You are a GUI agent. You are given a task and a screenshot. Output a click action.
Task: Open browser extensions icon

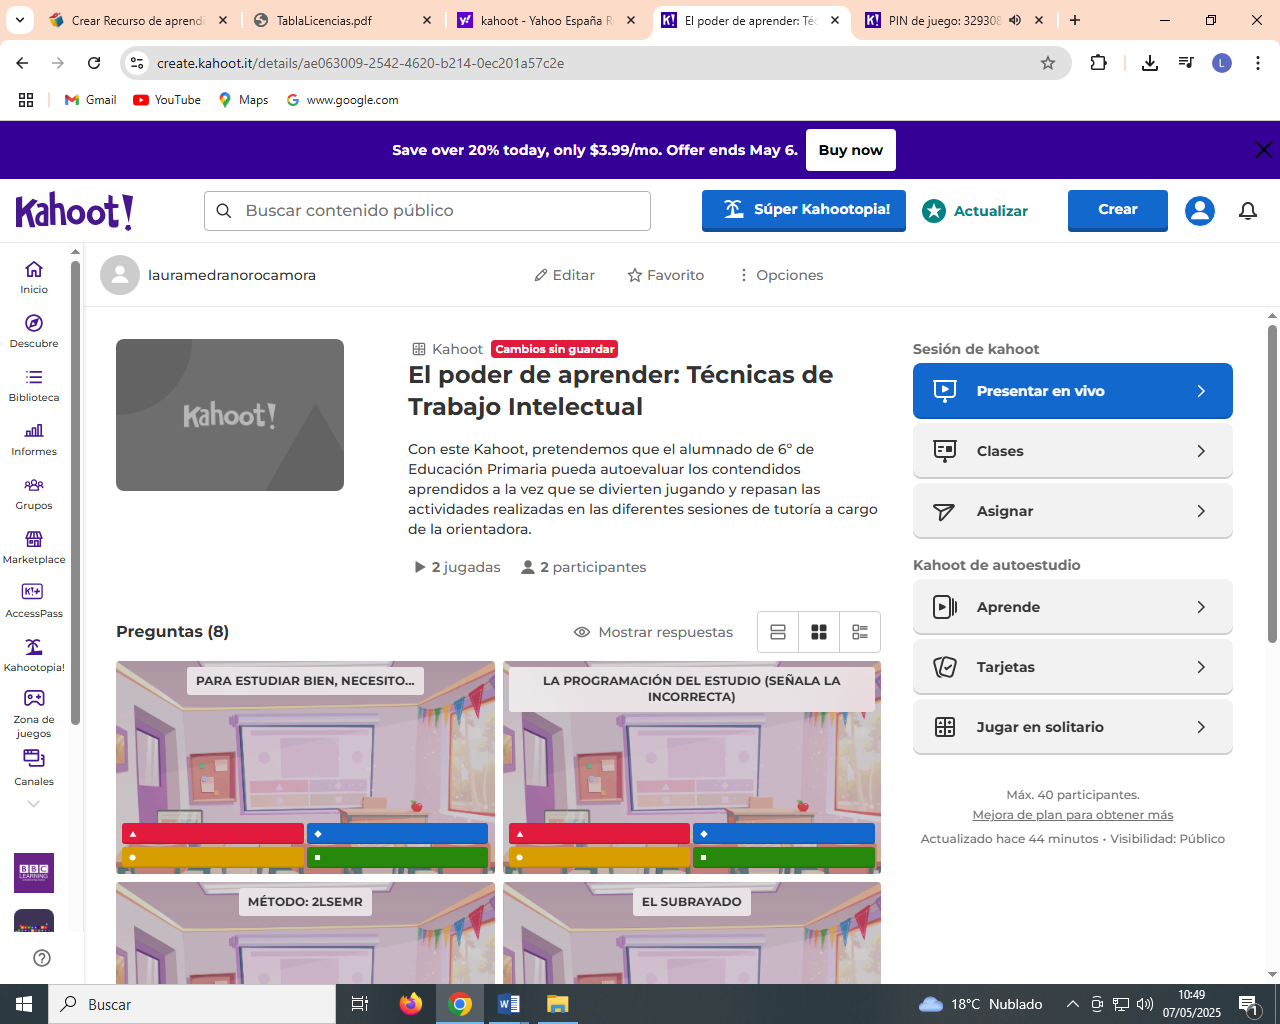click(x=1099, y=63)
